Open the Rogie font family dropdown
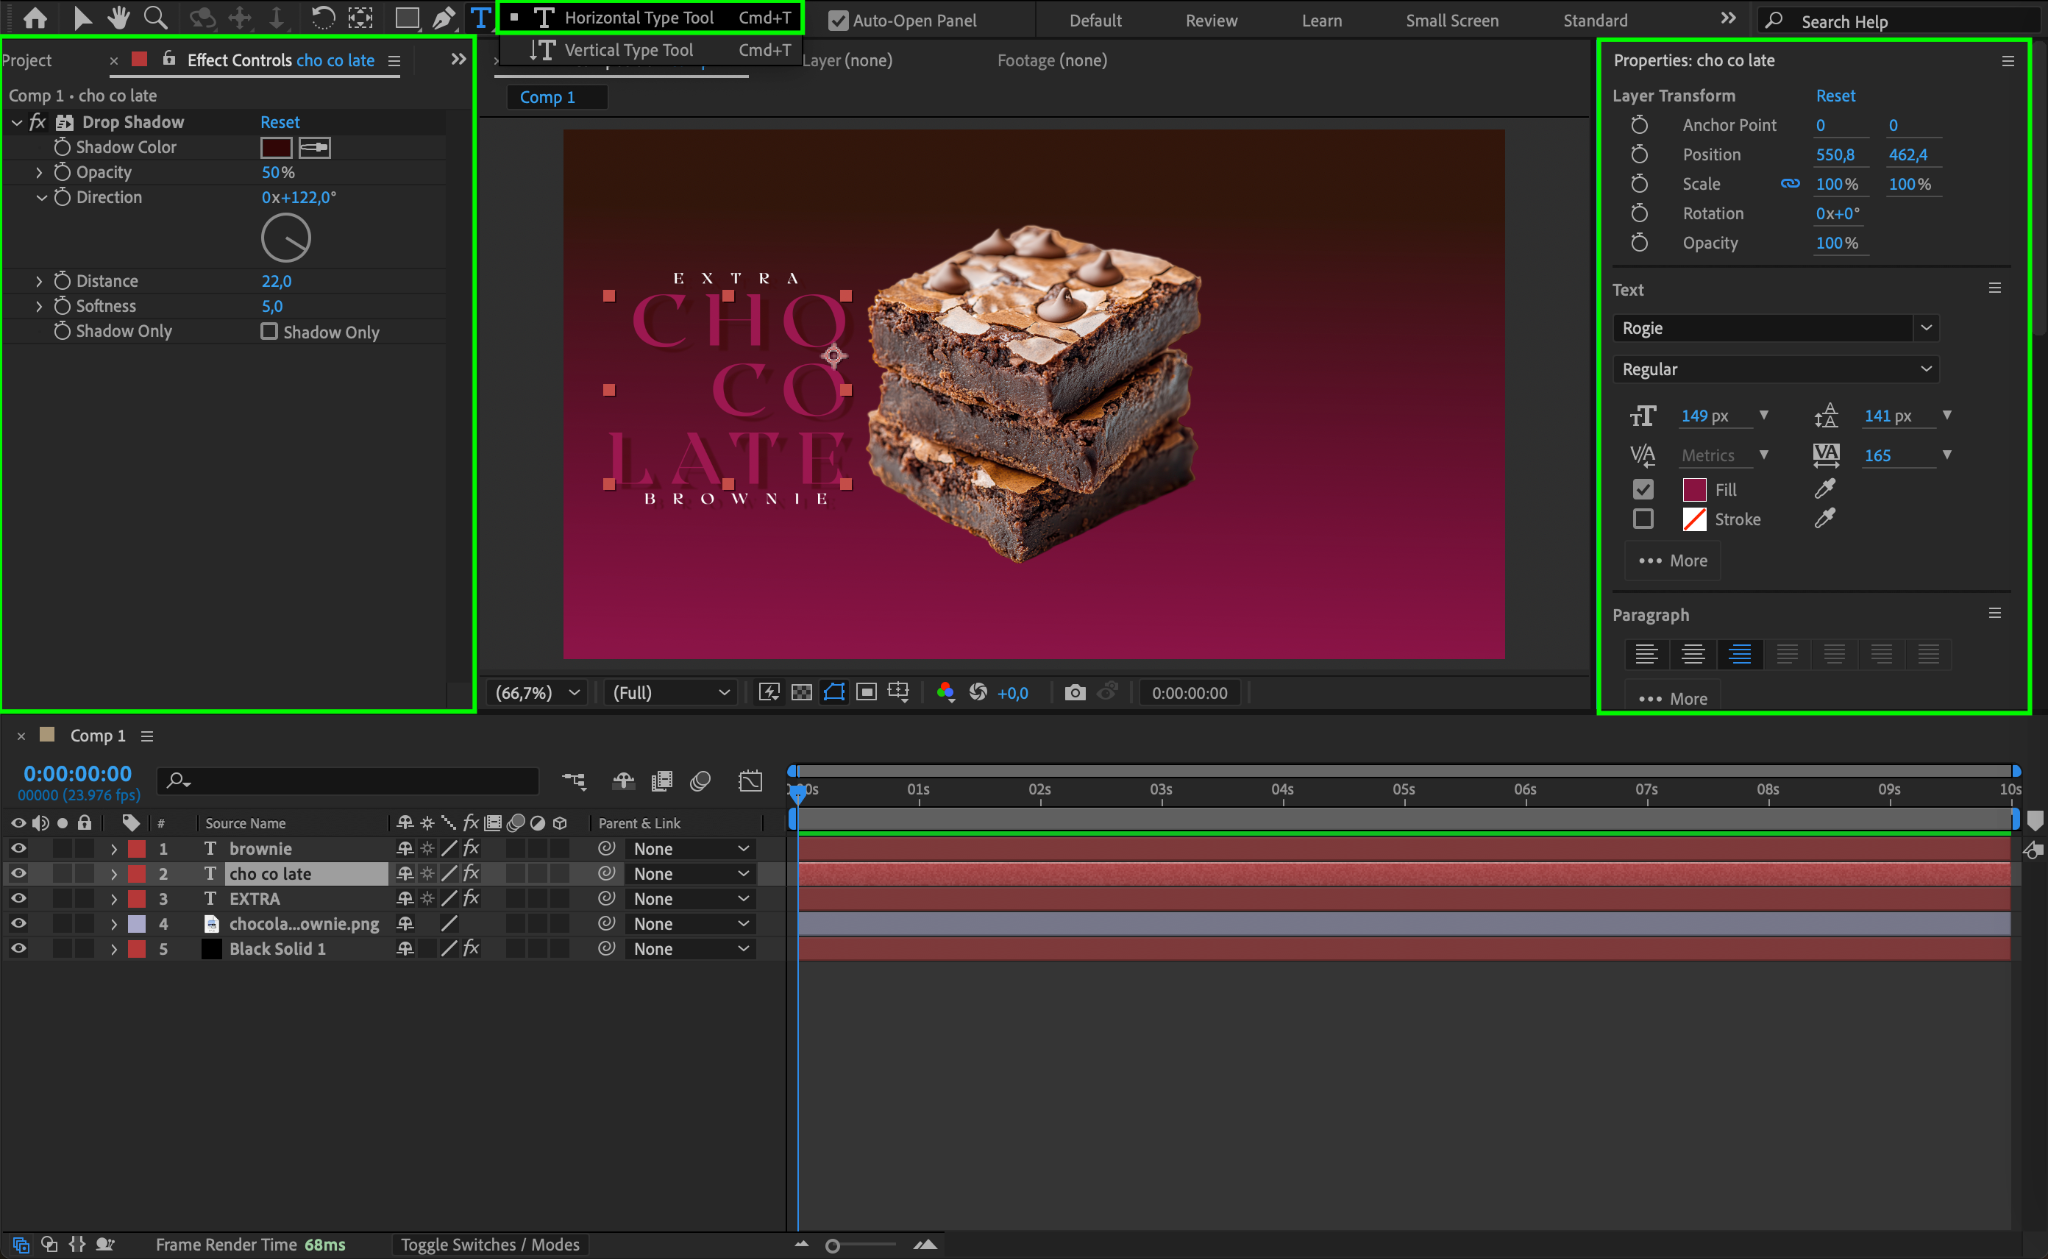The image size is (2048, 1259). [x=1926, y=328]
